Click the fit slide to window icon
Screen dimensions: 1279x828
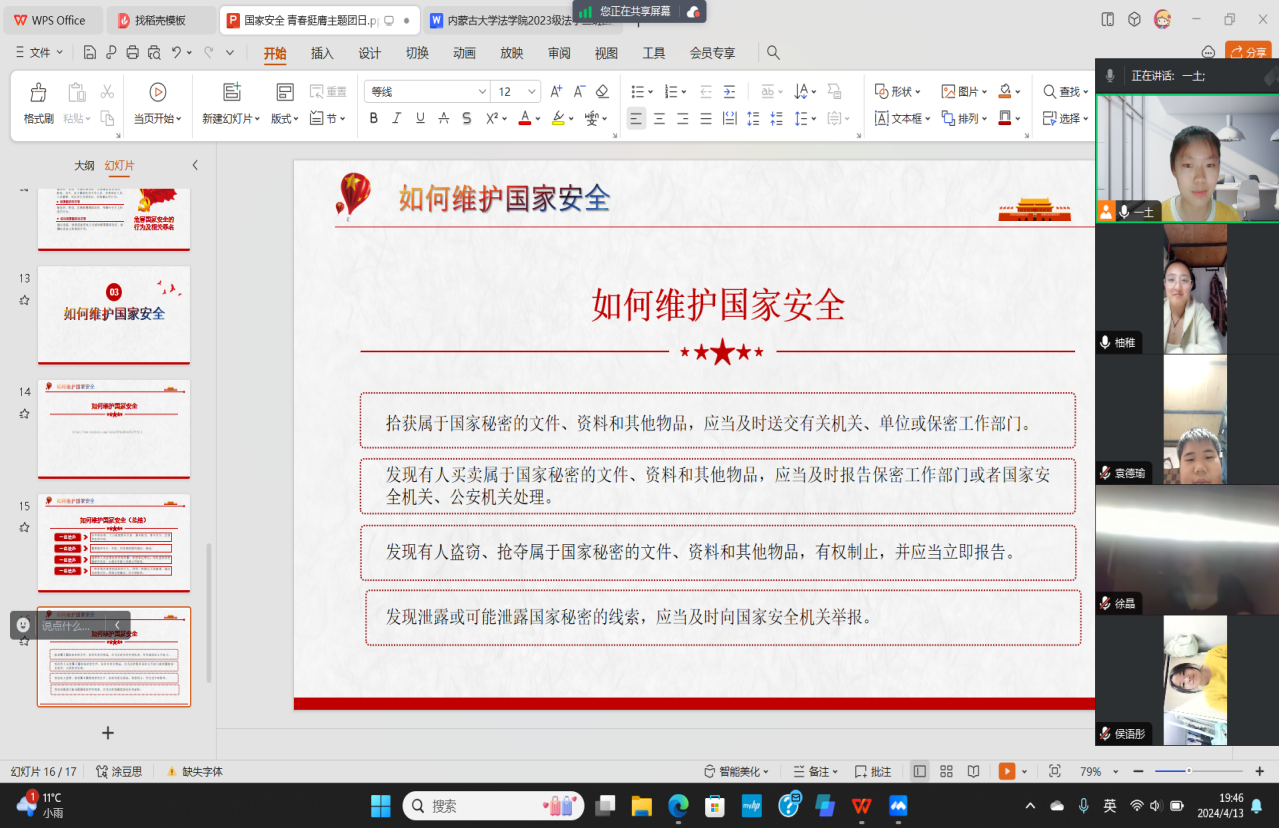1054,771
